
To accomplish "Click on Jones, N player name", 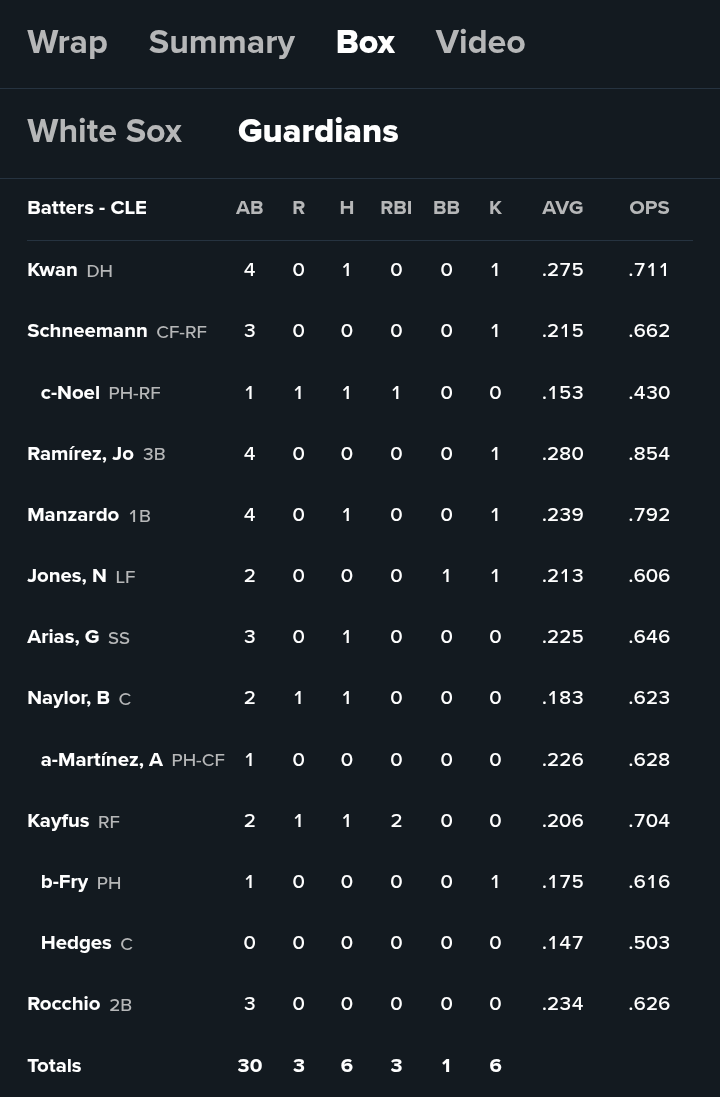I will [x=67, y=576].
